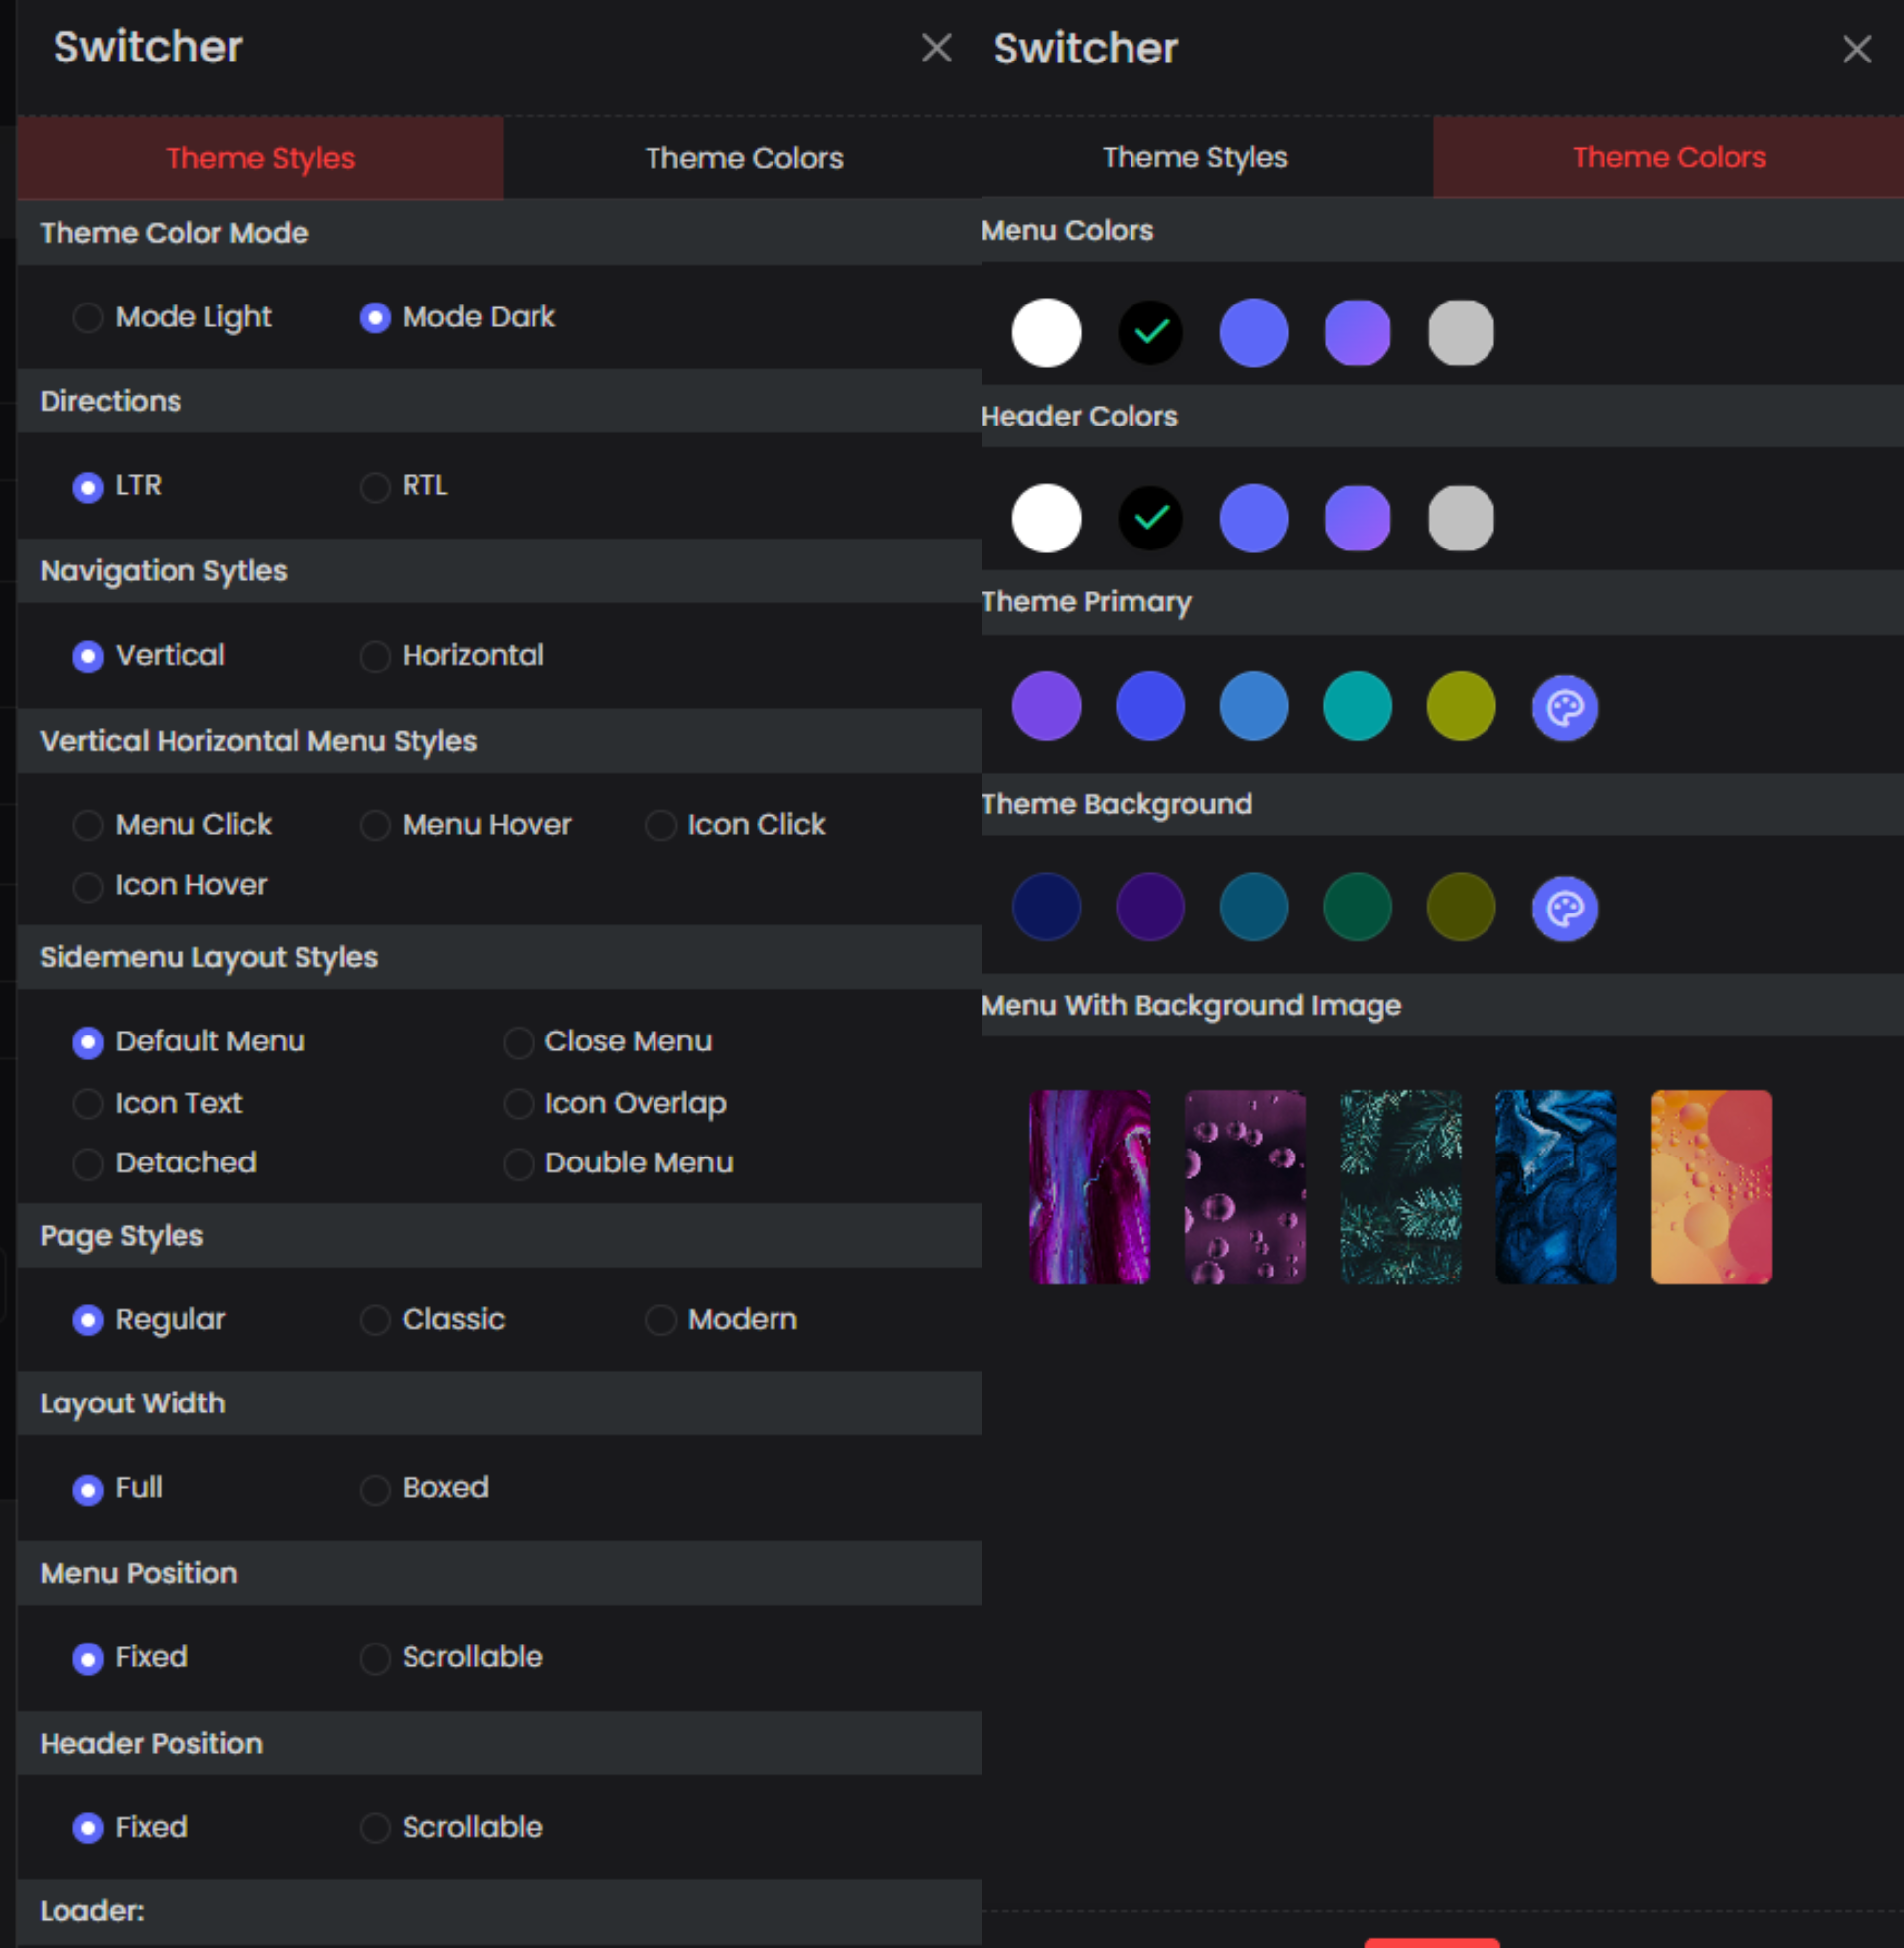
Task: Pick the teal Theme Primary color
Action: 1357,706
